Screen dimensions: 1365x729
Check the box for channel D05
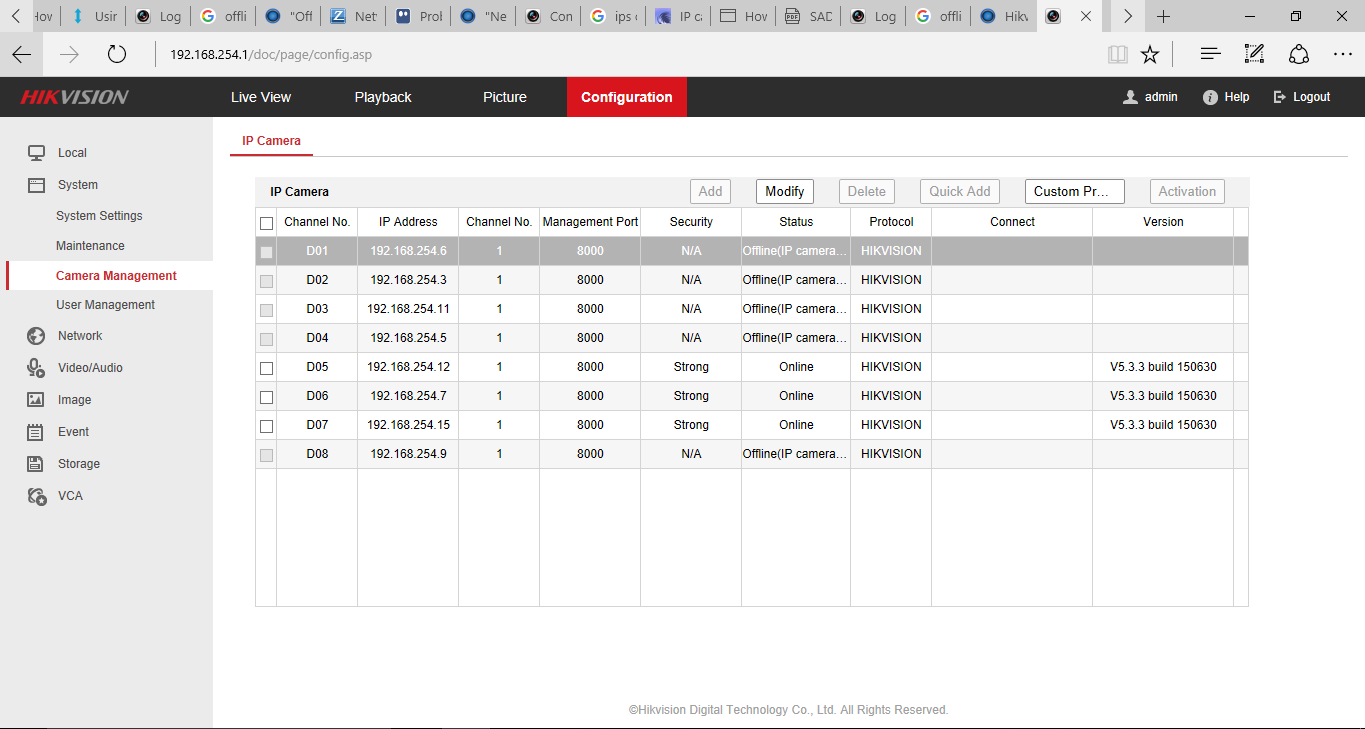coord(266,368)
